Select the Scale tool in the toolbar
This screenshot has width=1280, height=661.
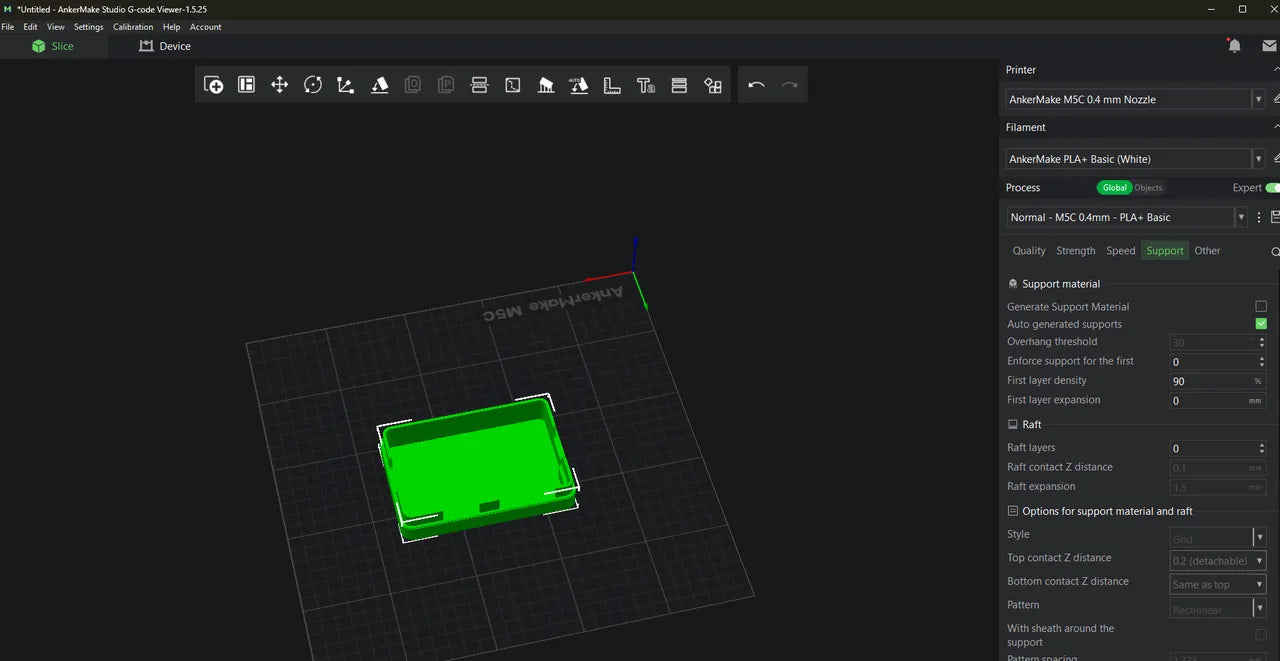pyautogui.click(x=345, y=85)
